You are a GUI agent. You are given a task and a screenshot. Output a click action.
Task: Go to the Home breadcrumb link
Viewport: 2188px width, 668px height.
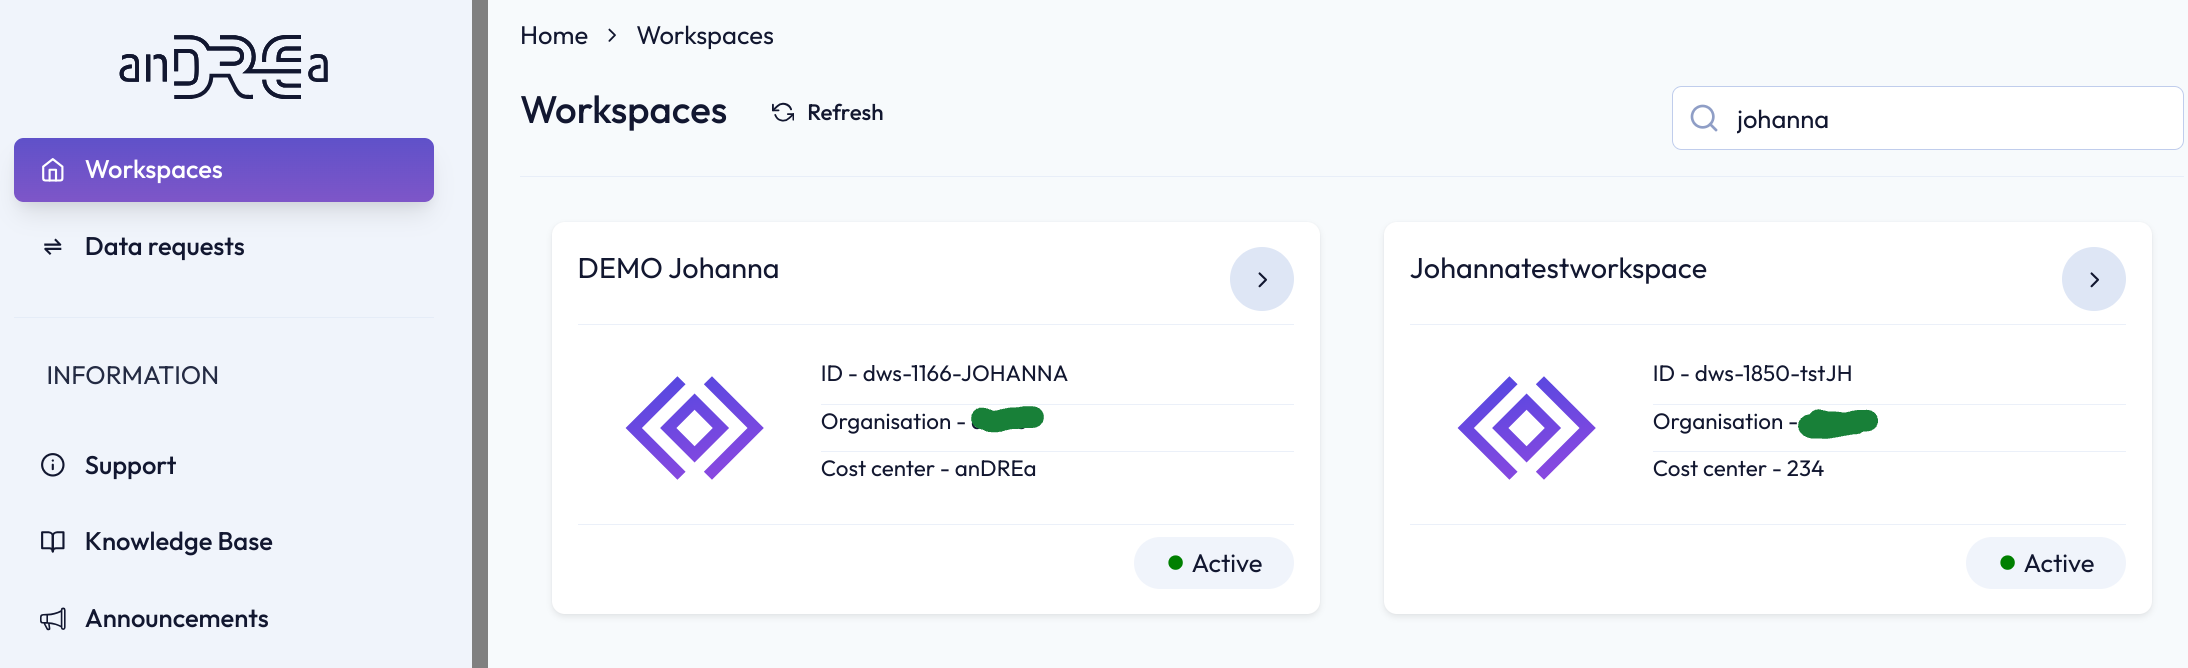pyautogui.click(x=554, y=36)
